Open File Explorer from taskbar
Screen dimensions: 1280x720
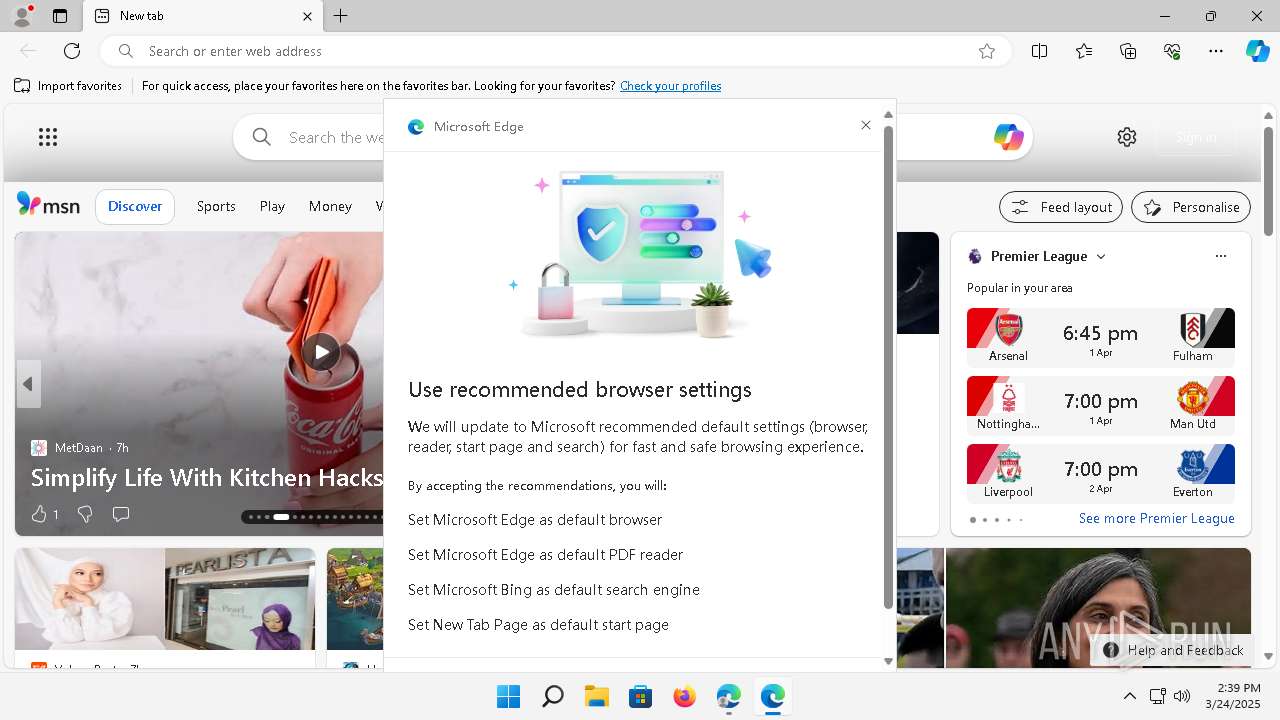(x=596, y=696)
